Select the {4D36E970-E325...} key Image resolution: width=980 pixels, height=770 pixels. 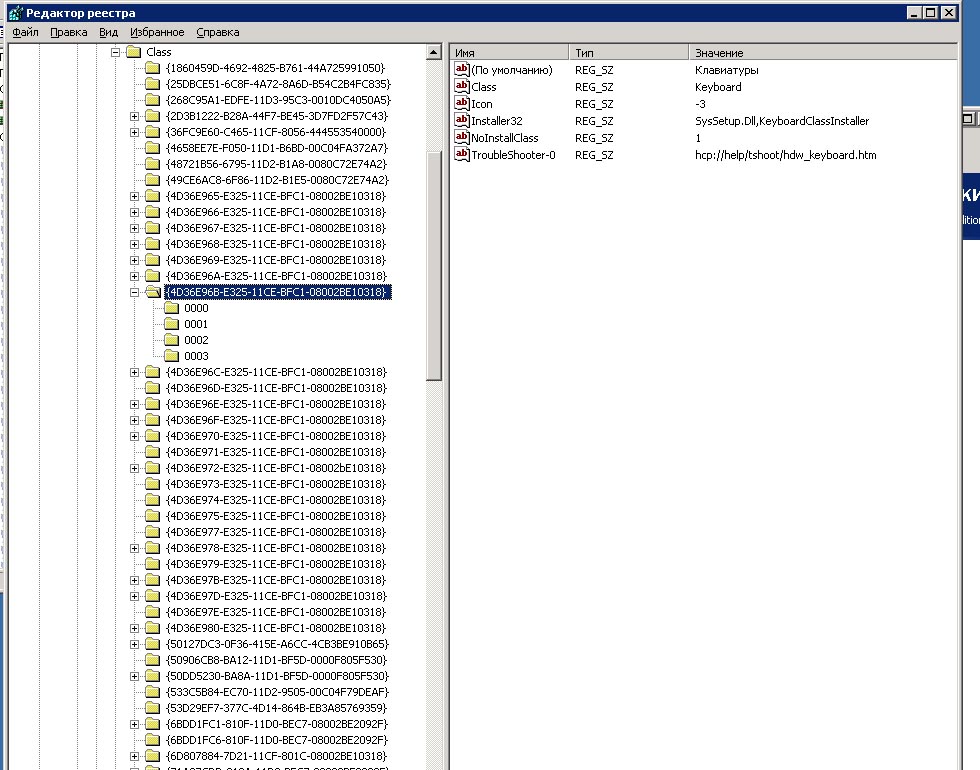(x=276, y=436)
